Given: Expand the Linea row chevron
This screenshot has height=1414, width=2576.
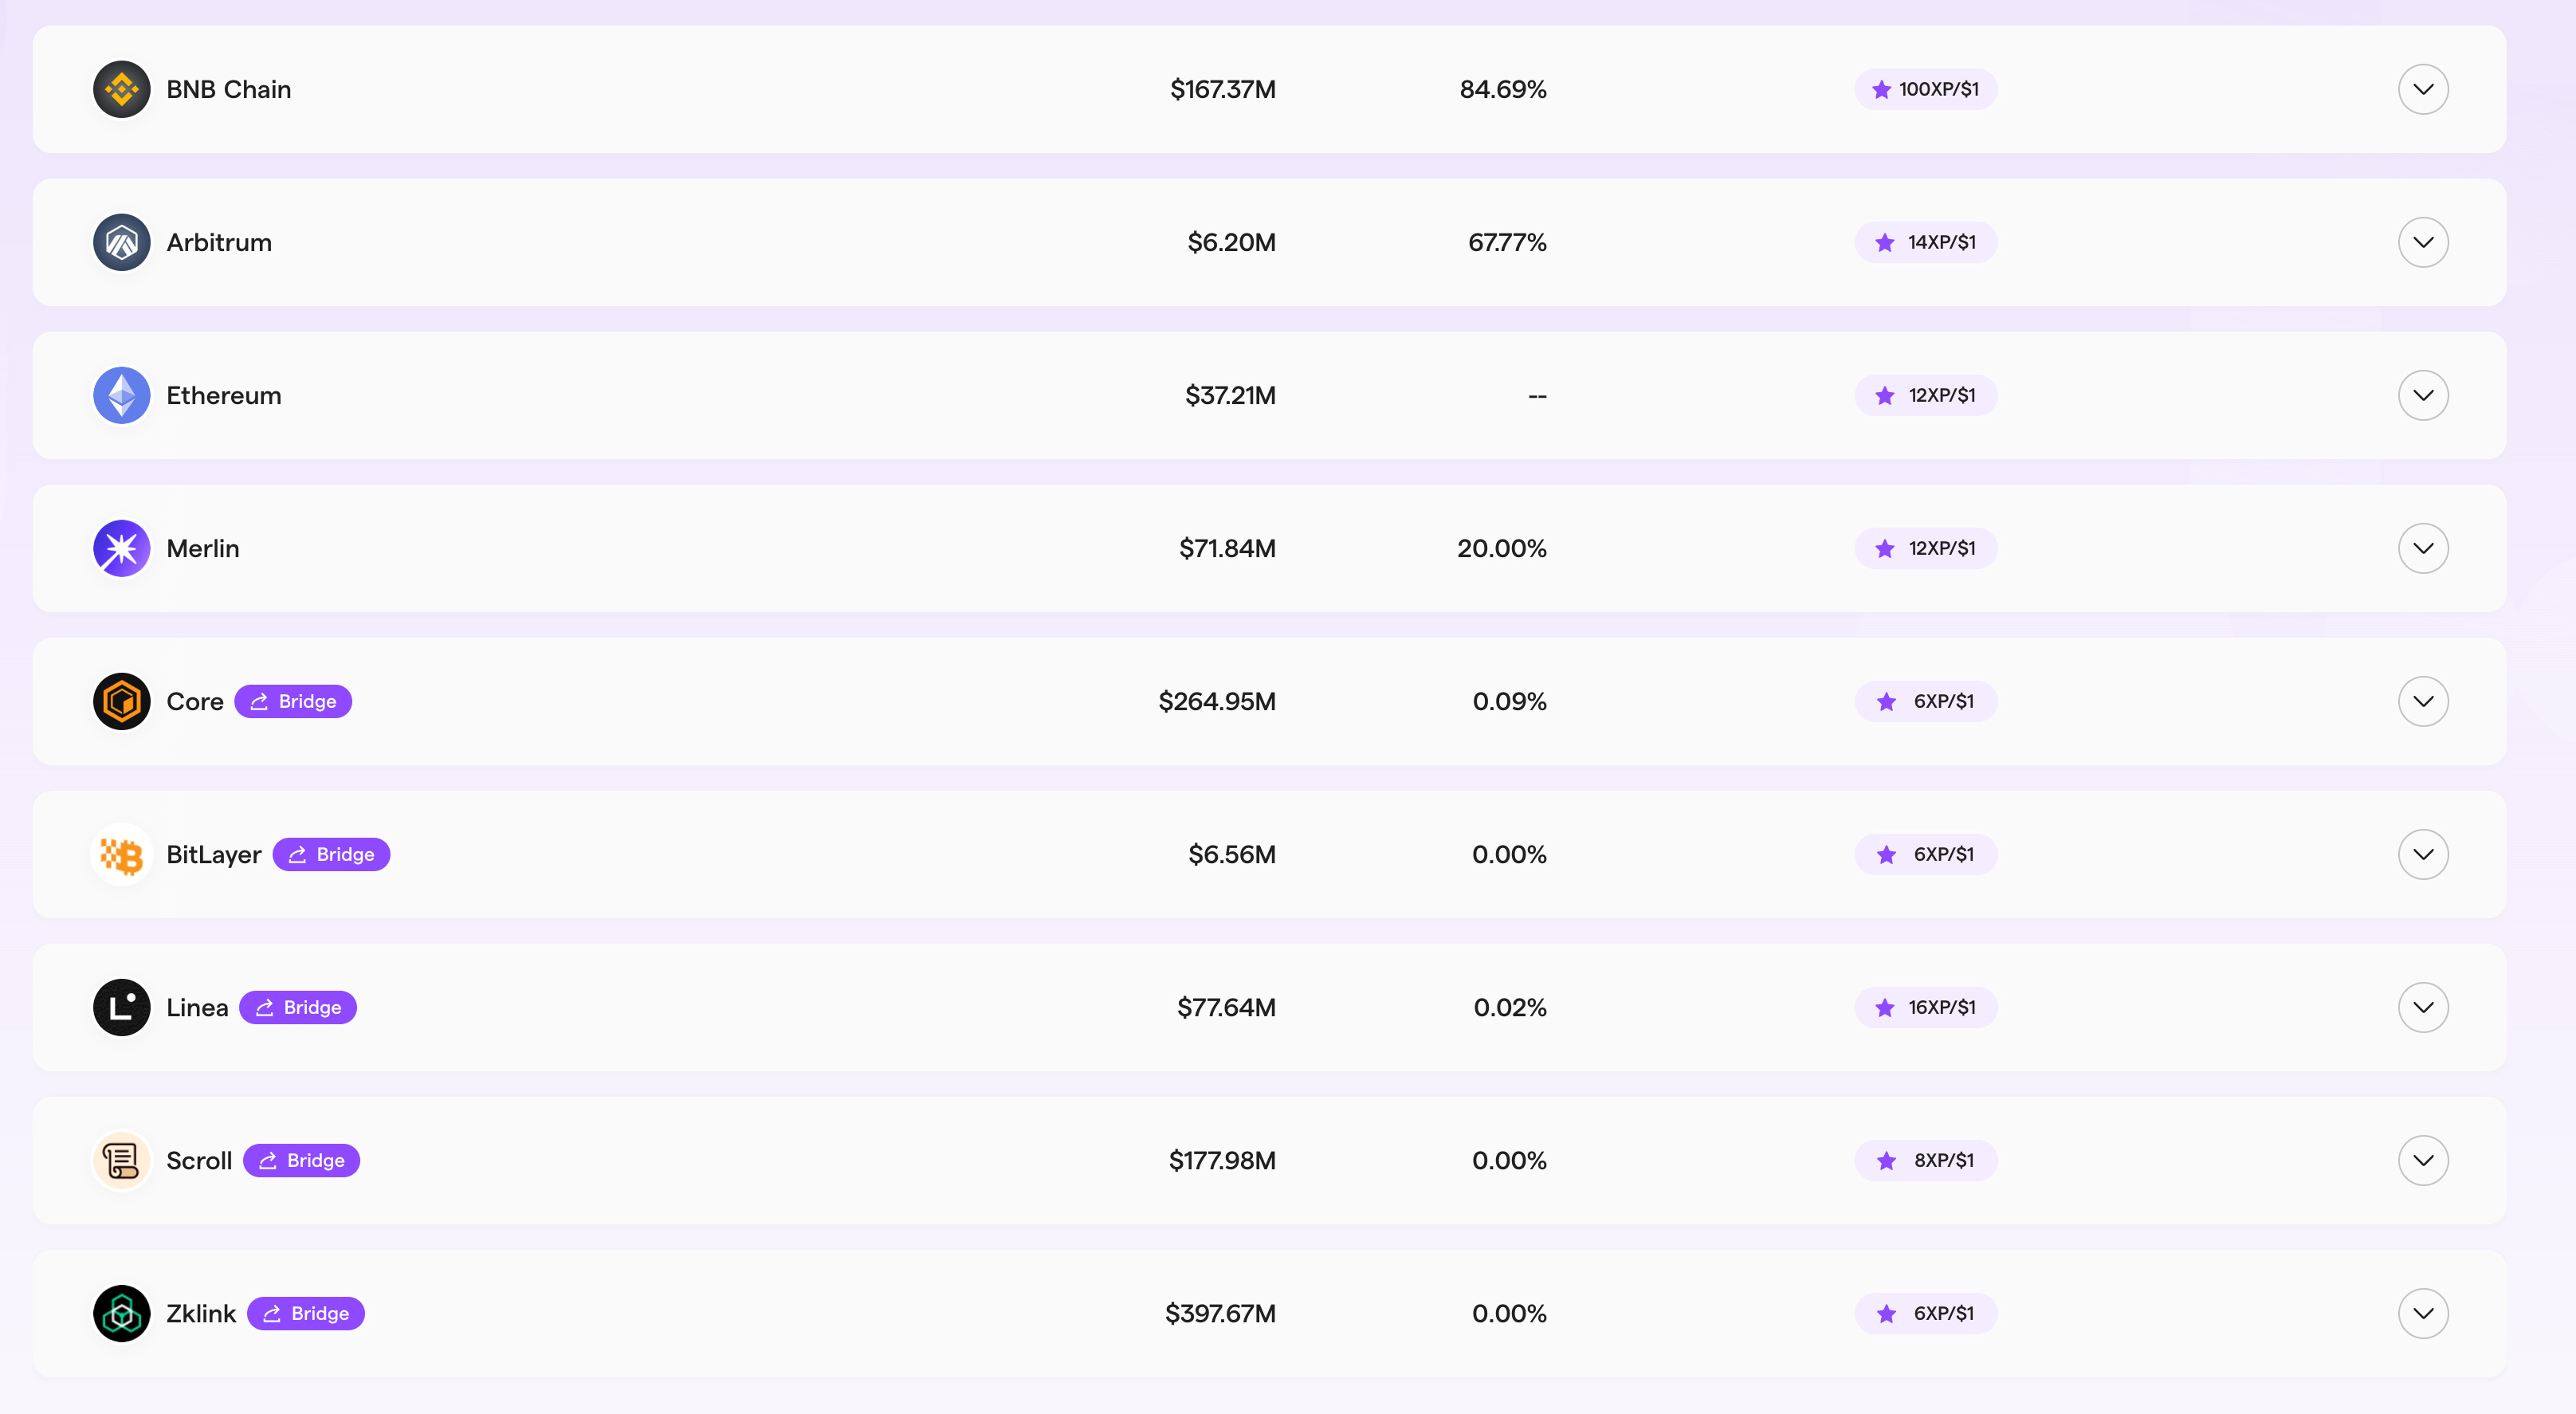Looking at the screenshot, I should coord(2423,1007).
